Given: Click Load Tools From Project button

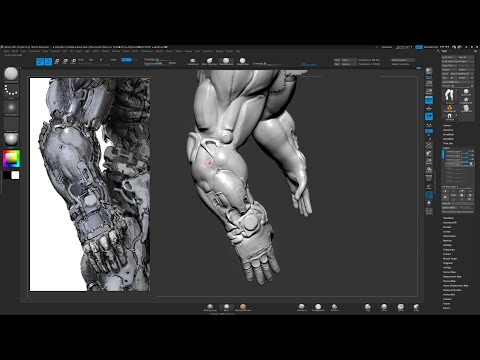Looking at the screenshot, I should (458, 61).
